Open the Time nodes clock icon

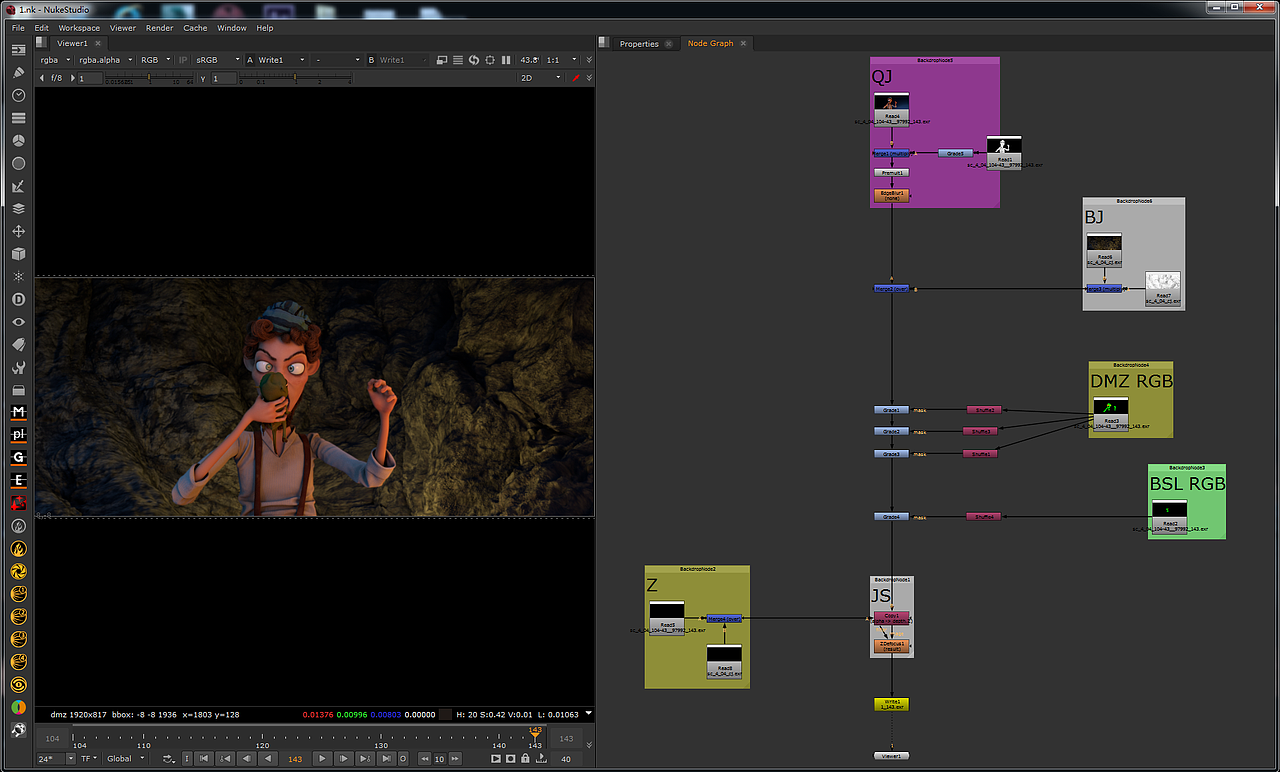coord(18,95)
